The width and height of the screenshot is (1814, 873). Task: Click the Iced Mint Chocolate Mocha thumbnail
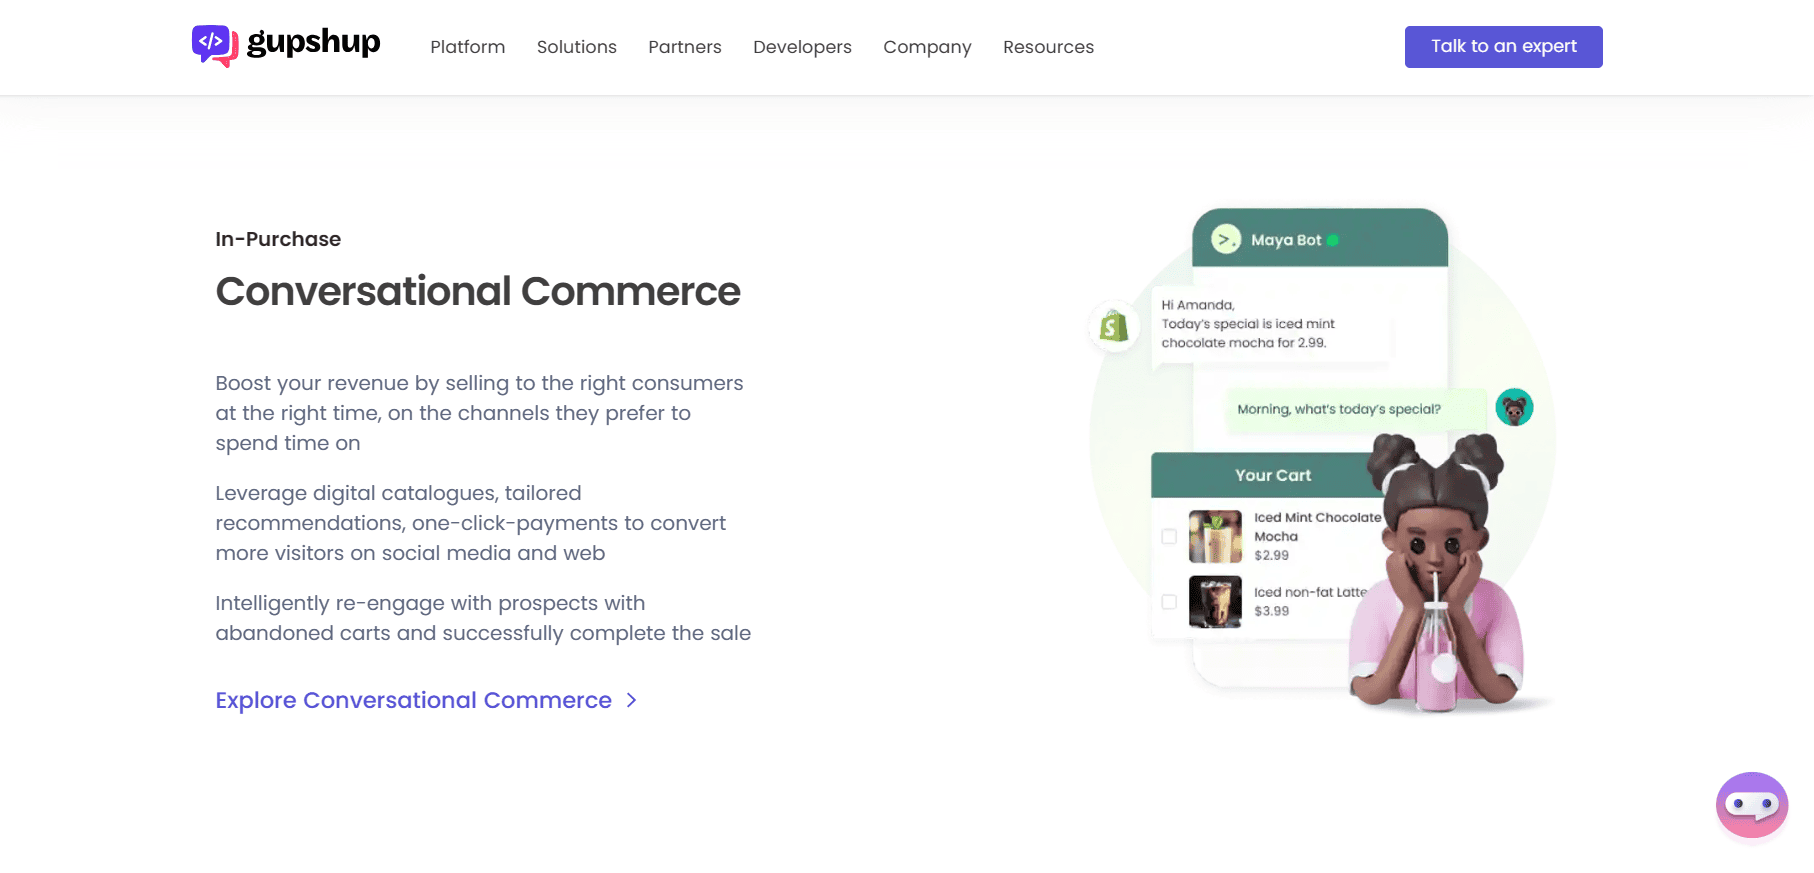click(1215, 537)
